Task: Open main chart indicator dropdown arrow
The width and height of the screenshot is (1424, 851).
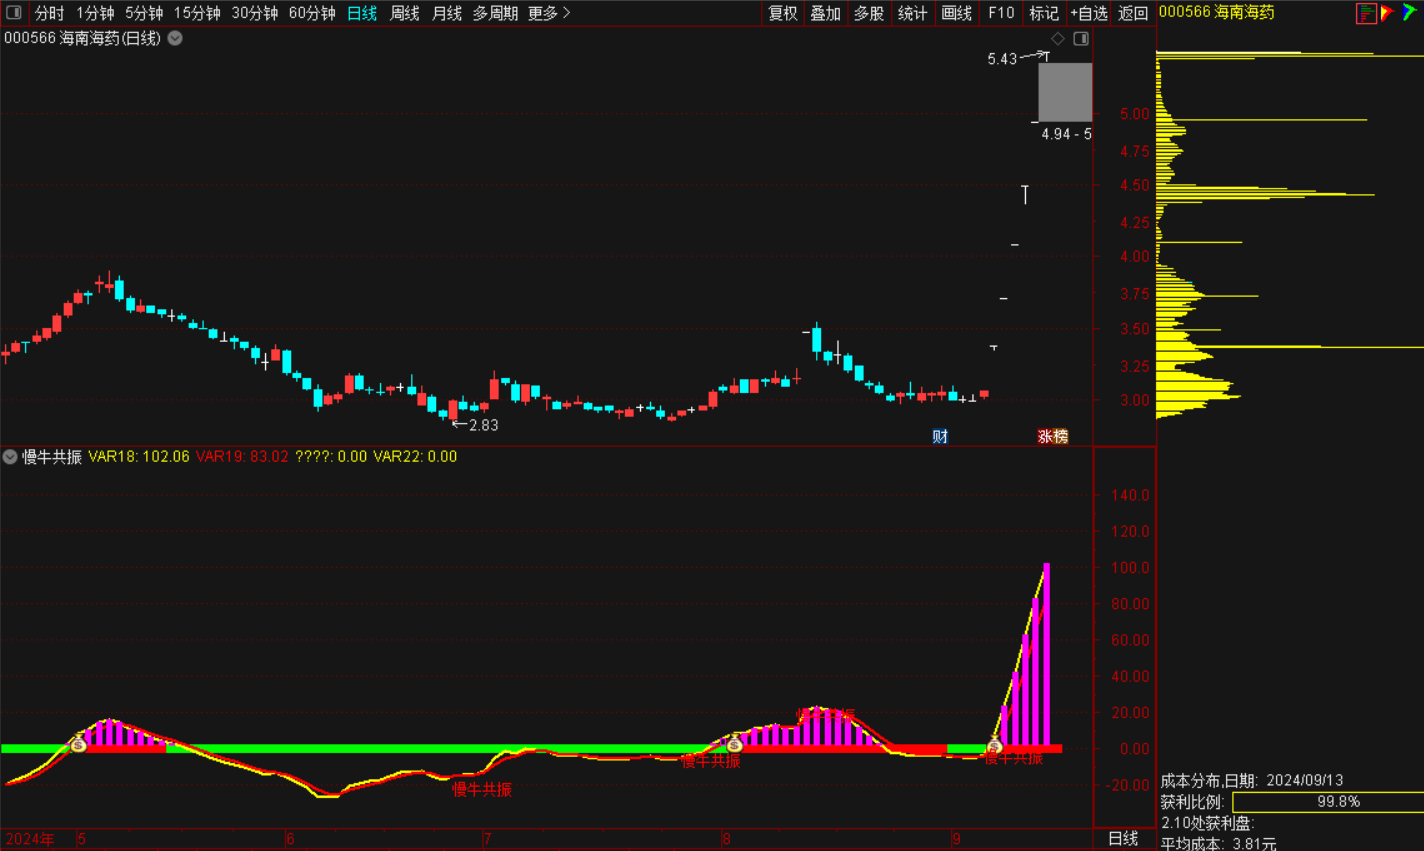Action: pos(175,39)
